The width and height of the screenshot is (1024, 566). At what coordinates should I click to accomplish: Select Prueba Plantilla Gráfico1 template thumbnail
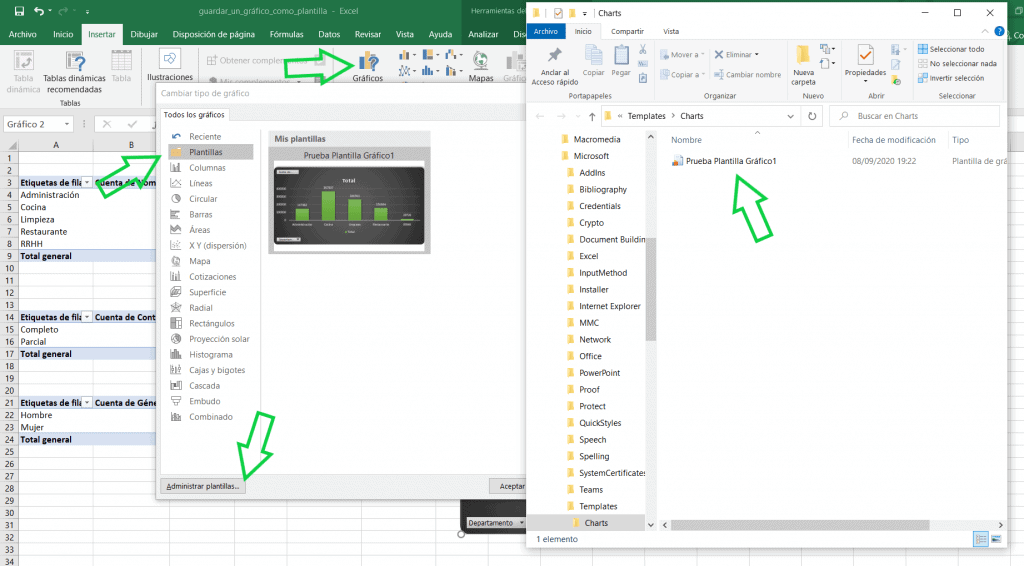[349, 200]
